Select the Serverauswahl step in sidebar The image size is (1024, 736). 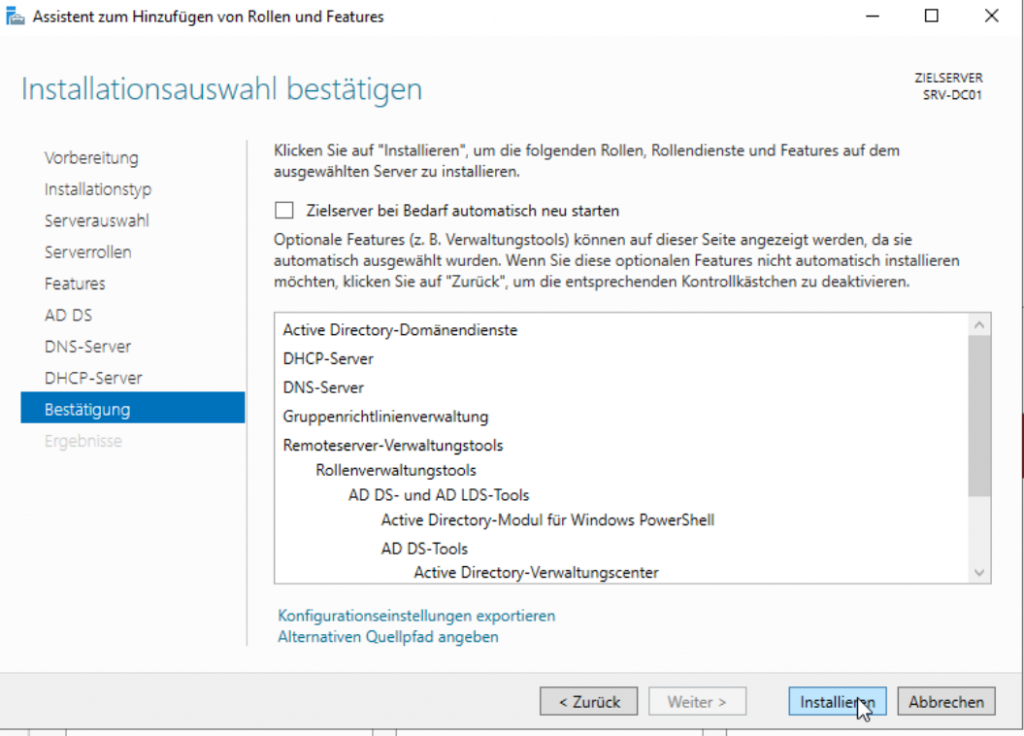97,221
